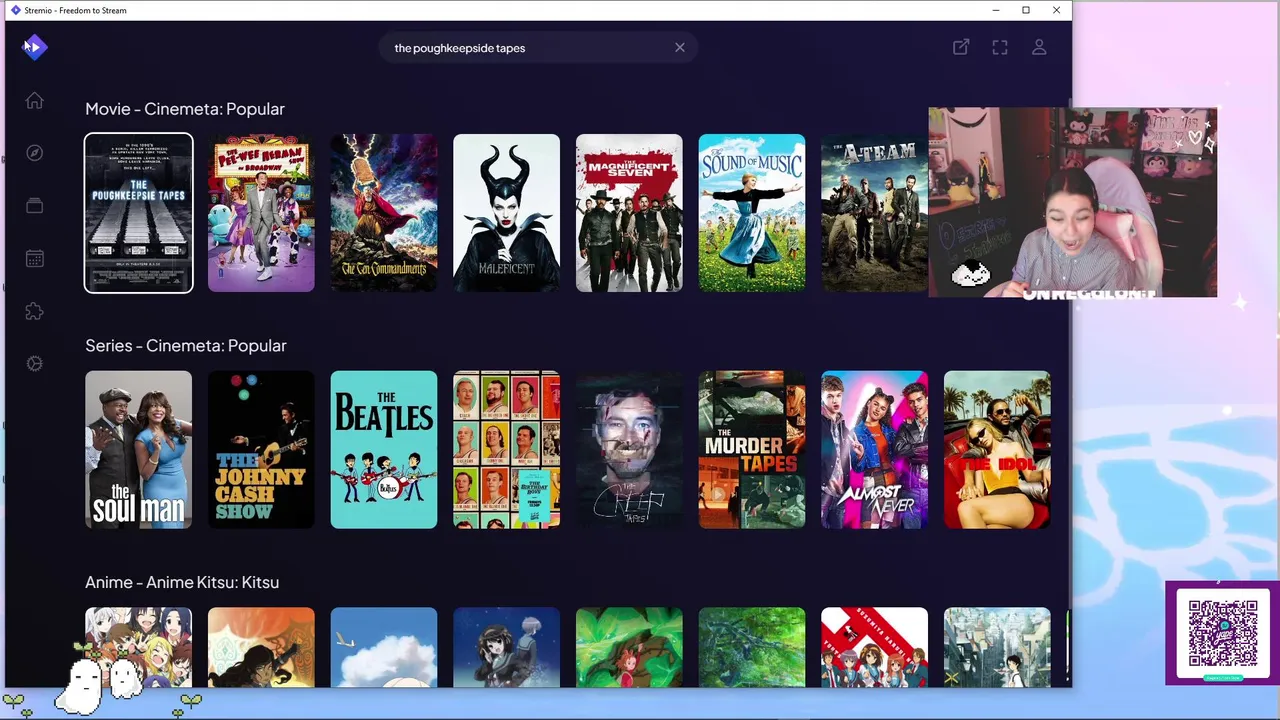Click 'Anime - Anime Kitsu: Kitsu' heading
Image resolution: width=1280 pixels, height=720 pixels.
[182, 582]
